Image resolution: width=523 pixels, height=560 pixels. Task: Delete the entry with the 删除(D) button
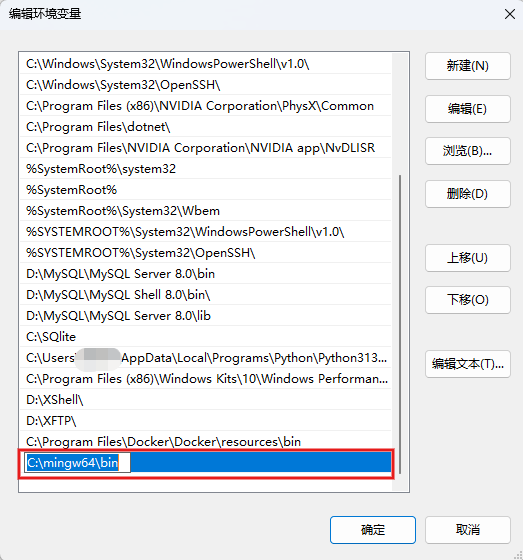coord(468,194)
